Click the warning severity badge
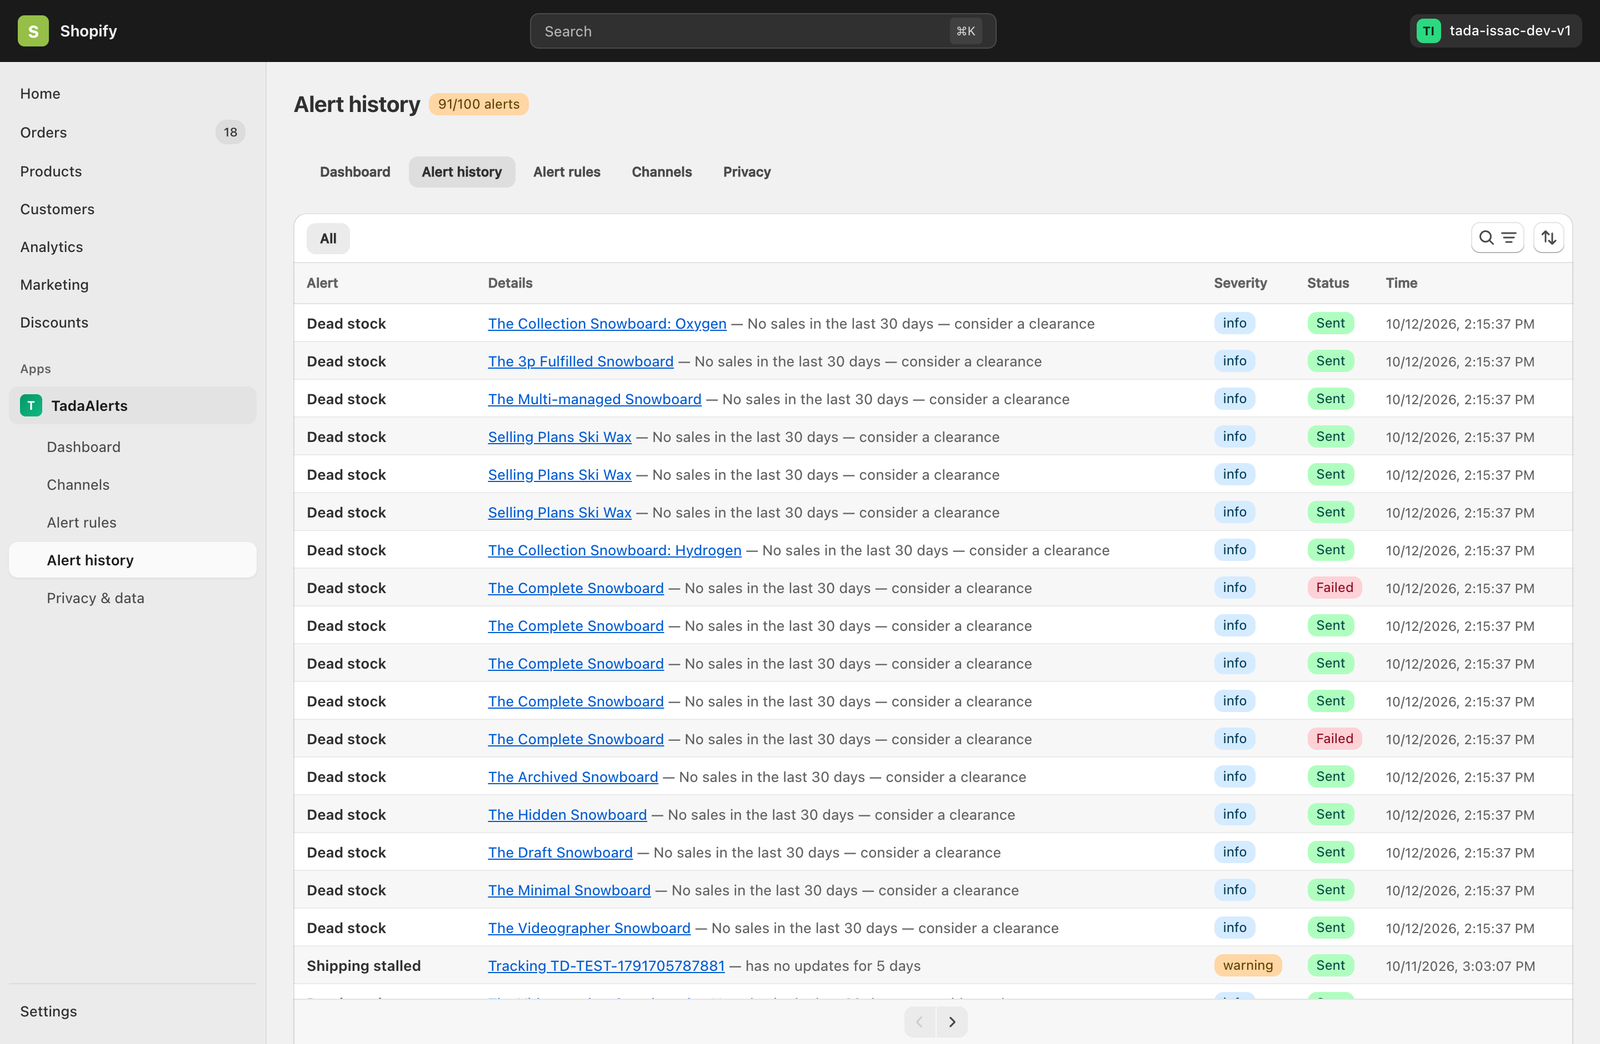 click(1248, 965)
